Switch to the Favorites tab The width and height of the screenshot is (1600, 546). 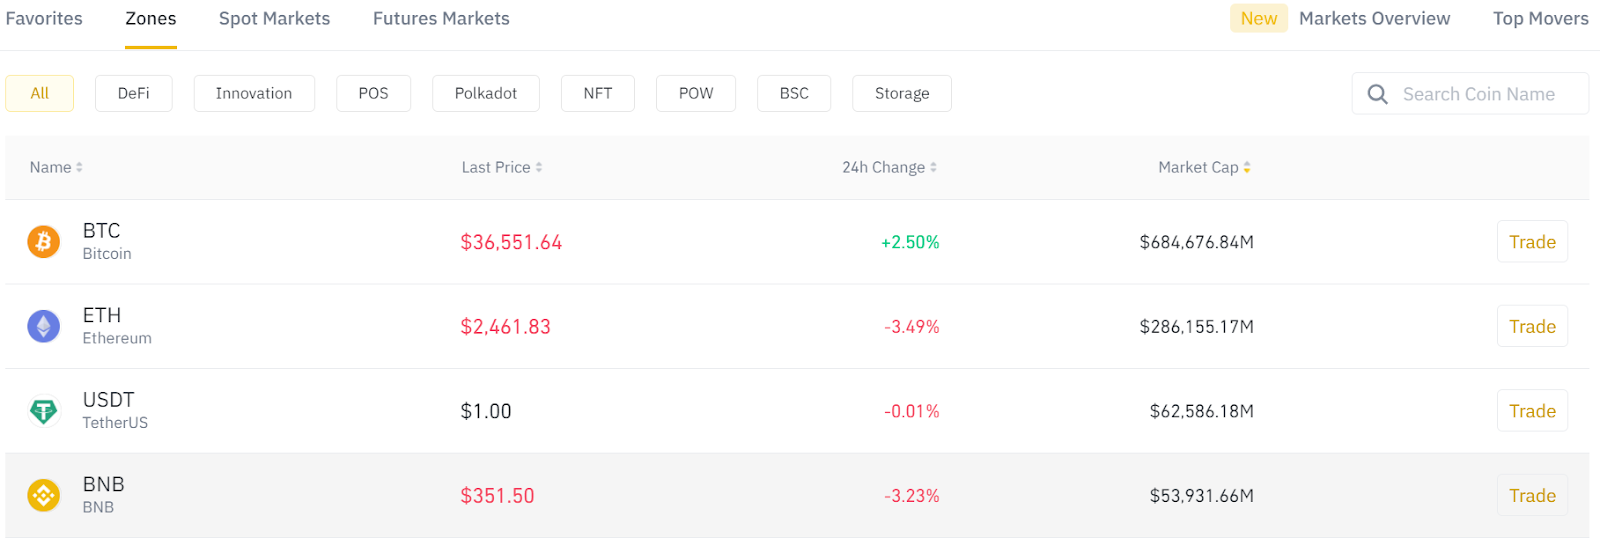[44, 19]
